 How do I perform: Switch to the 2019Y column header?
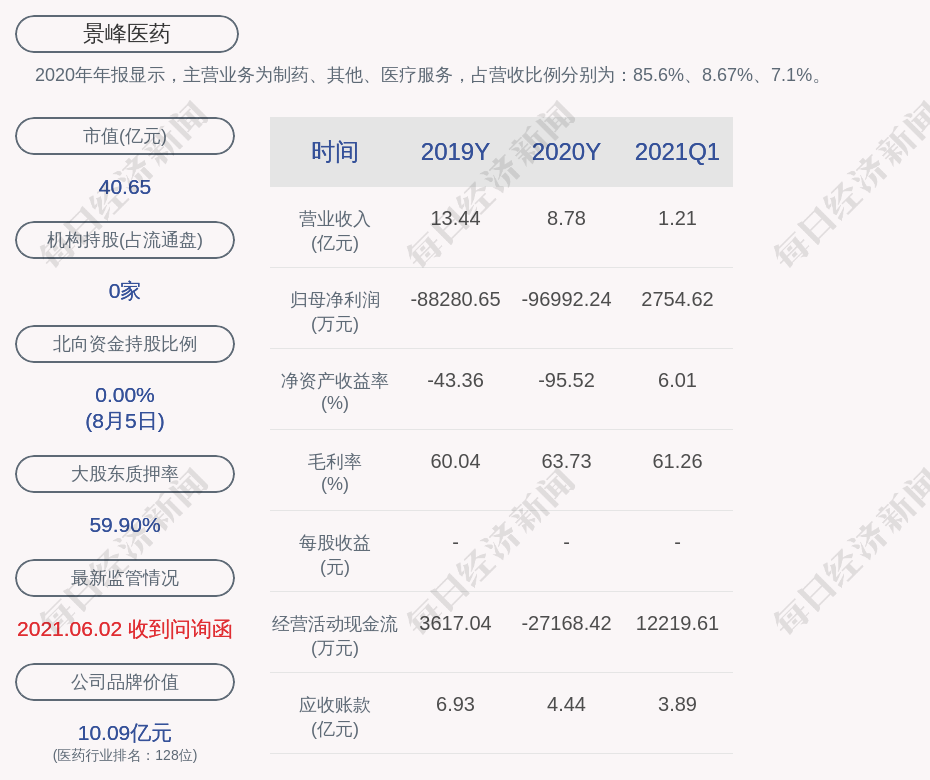(x=455, y=152)
